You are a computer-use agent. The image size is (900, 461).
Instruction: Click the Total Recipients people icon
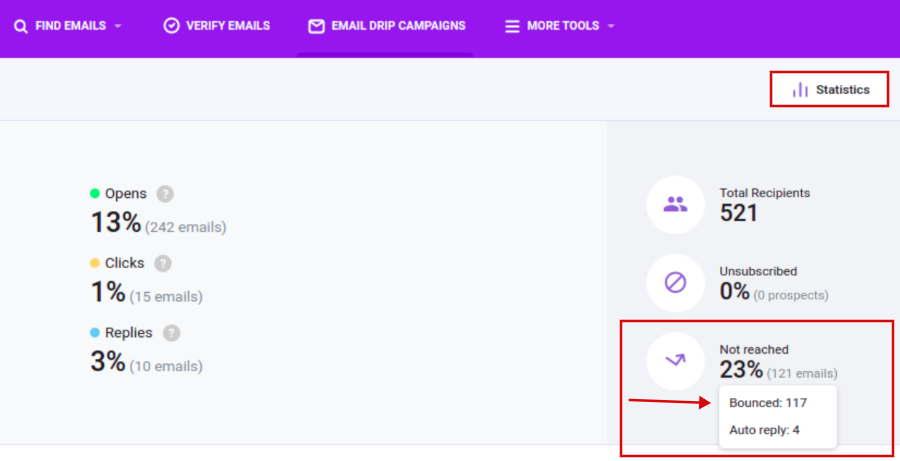[676, 204]
